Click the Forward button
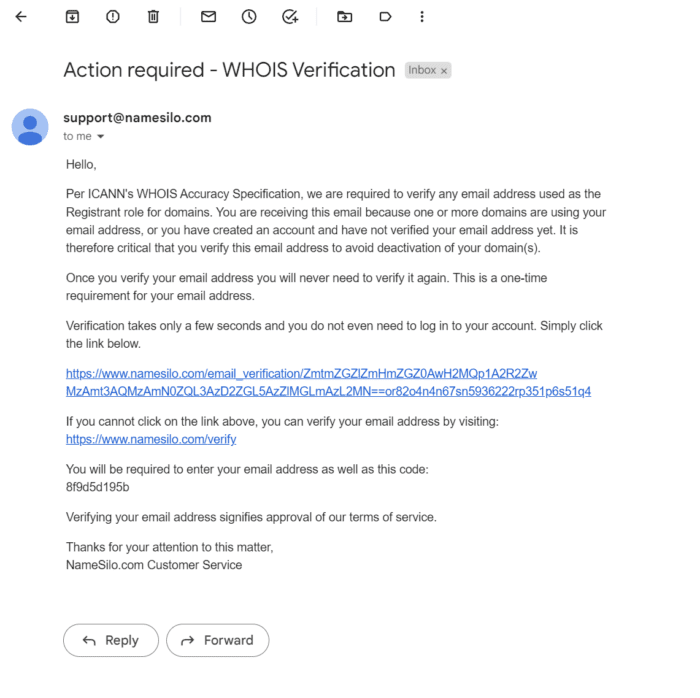The width and height of the screenshot is (700, 698). coord(217,640)
